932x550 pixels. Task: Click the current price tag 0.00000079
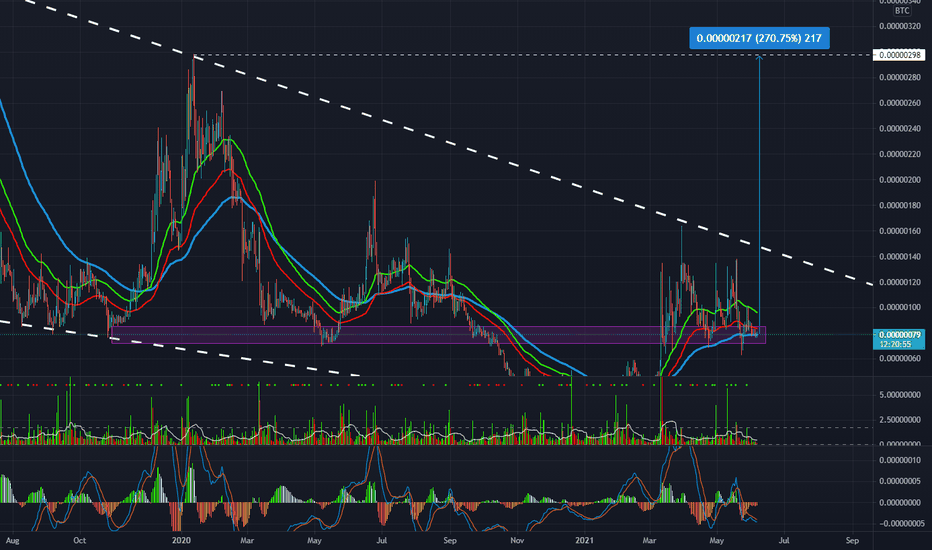tap(899, 335)
